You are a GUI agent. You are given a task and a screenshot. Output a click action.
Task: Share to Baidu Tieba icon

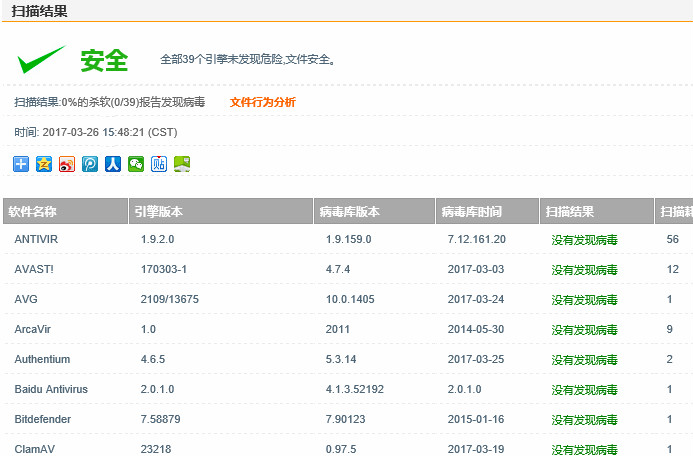coord(159,164)
